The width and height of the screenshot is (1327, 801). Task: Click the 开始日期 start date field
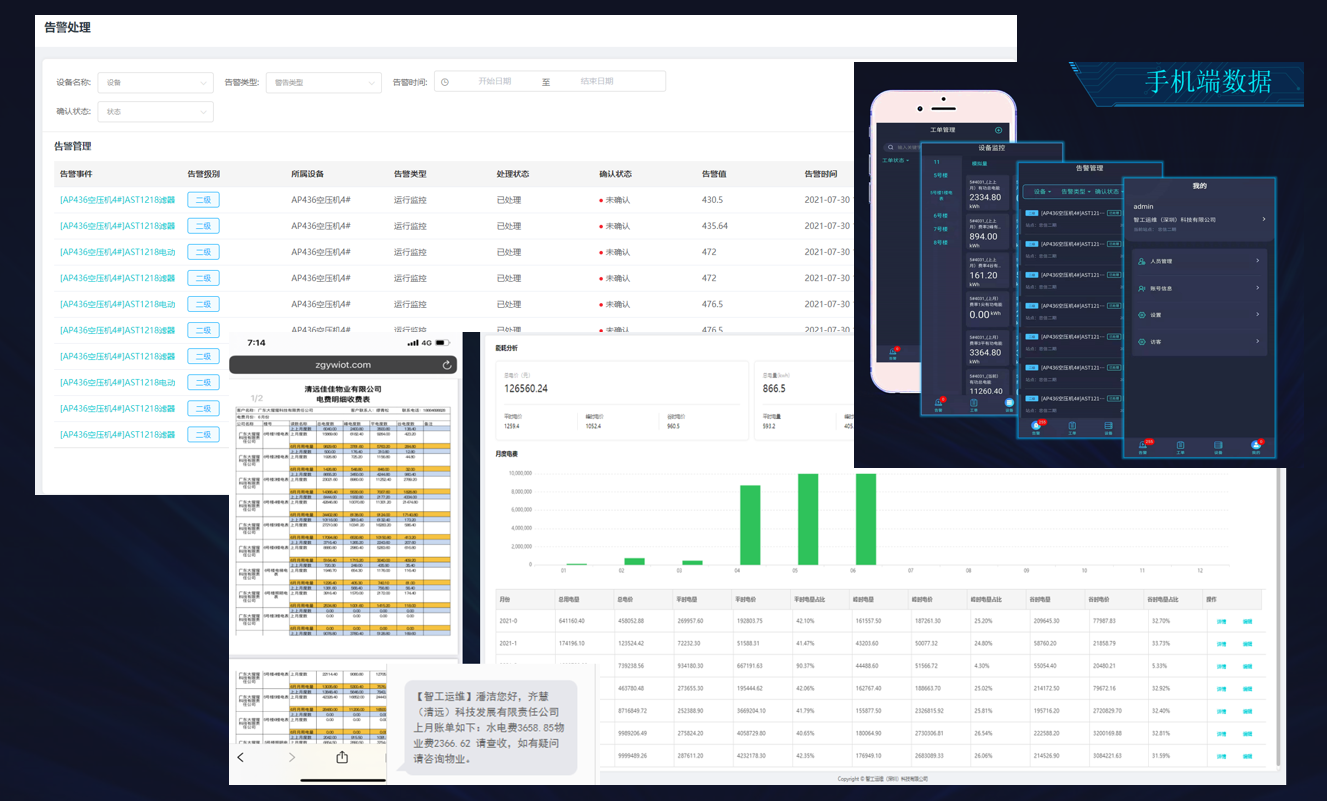tap(494, 82)
